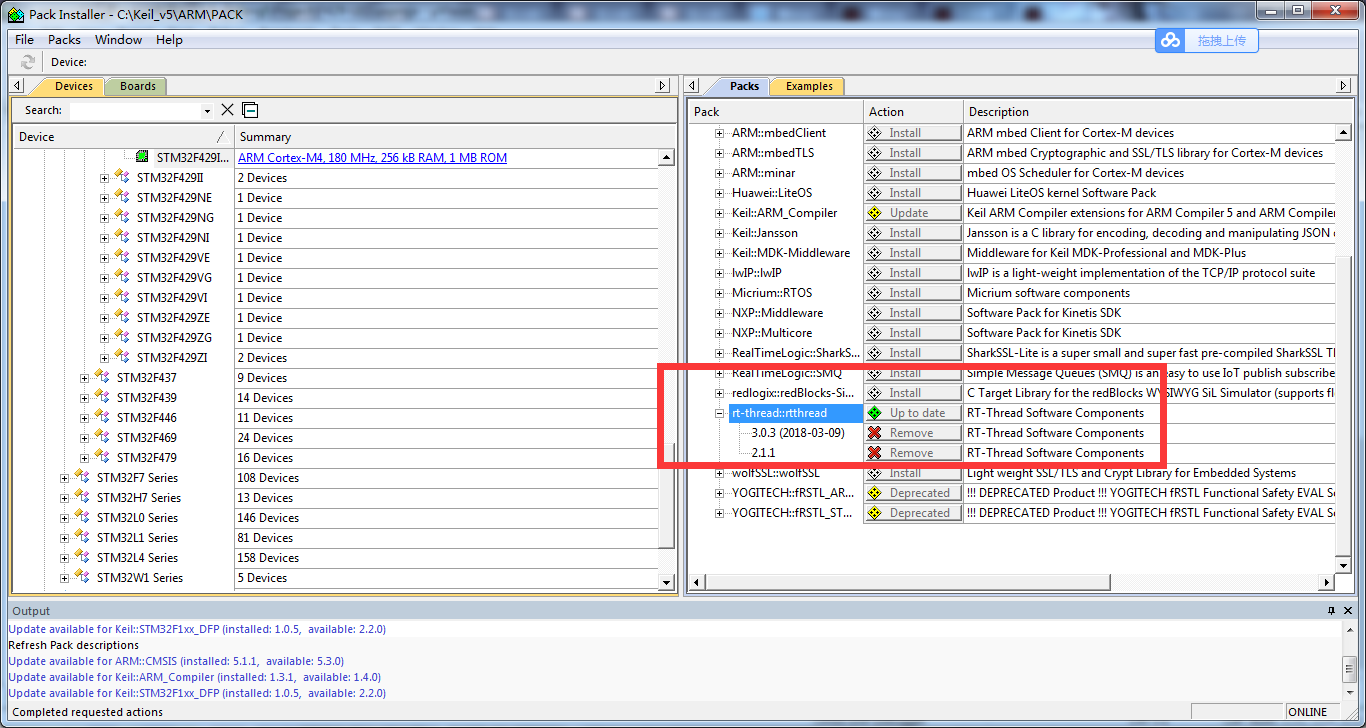This screenshot has width=1366, height=728.
Task: Open the File menu
Action: coord(24,40)
